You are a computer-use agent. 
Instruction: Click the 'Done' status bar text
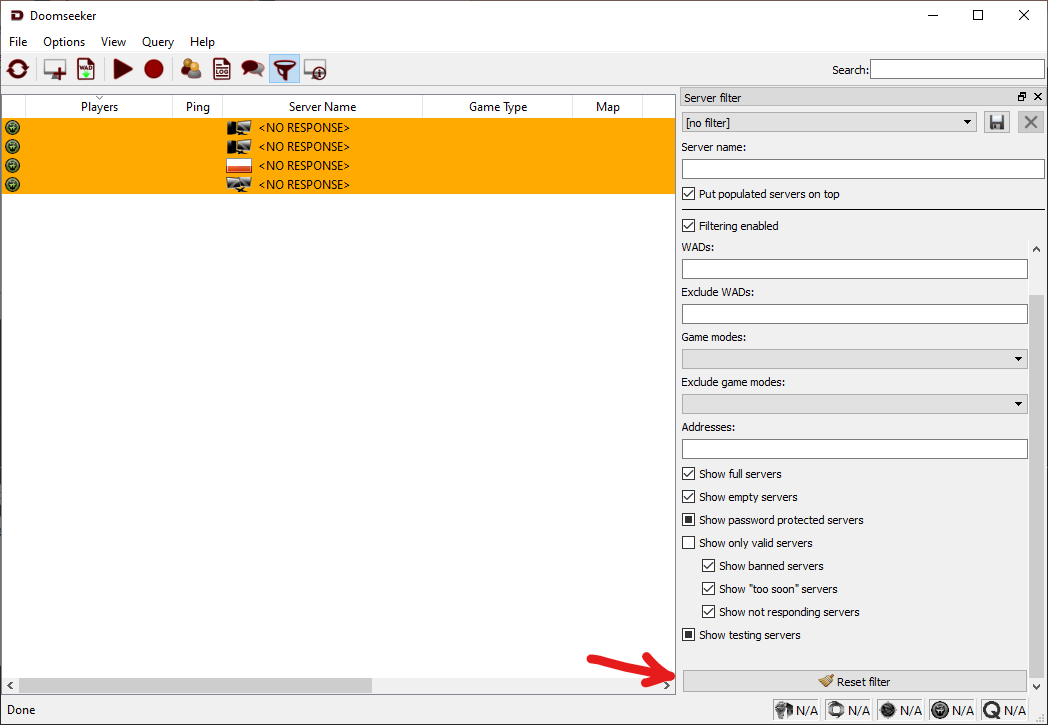pos(21,710)
